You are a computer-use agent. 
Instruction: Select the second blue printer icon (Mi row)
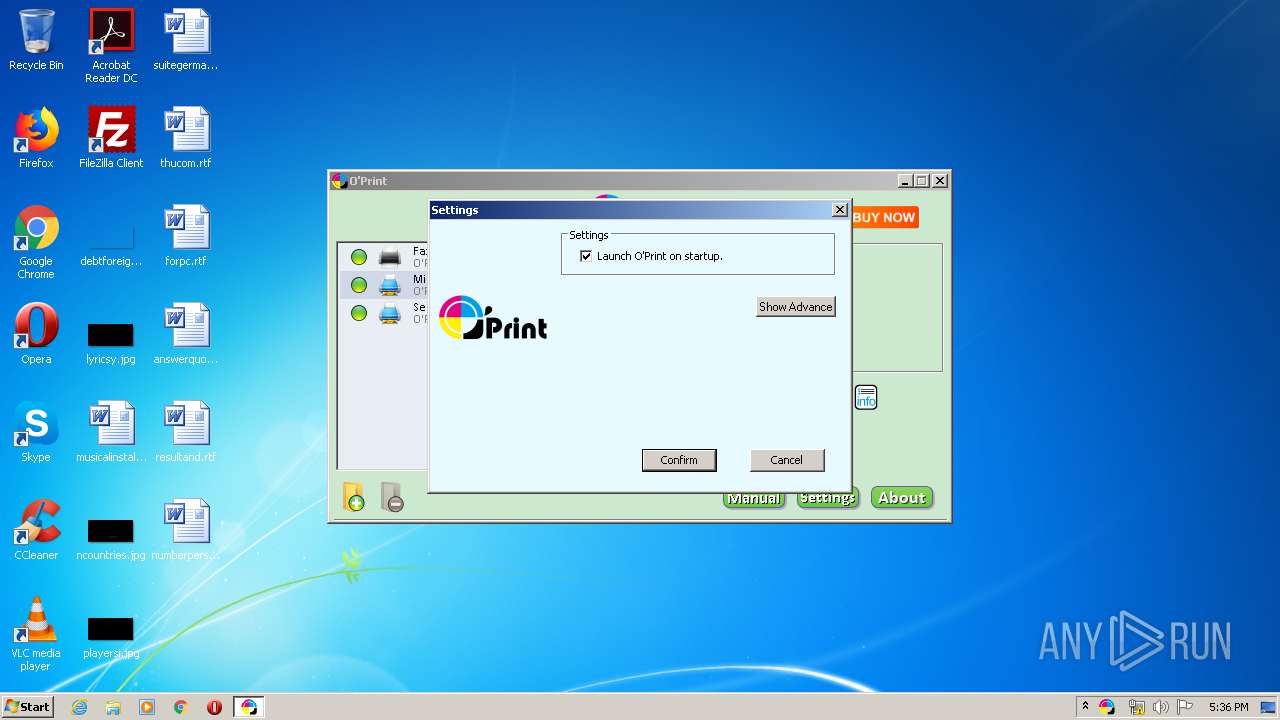pos(390,285)
